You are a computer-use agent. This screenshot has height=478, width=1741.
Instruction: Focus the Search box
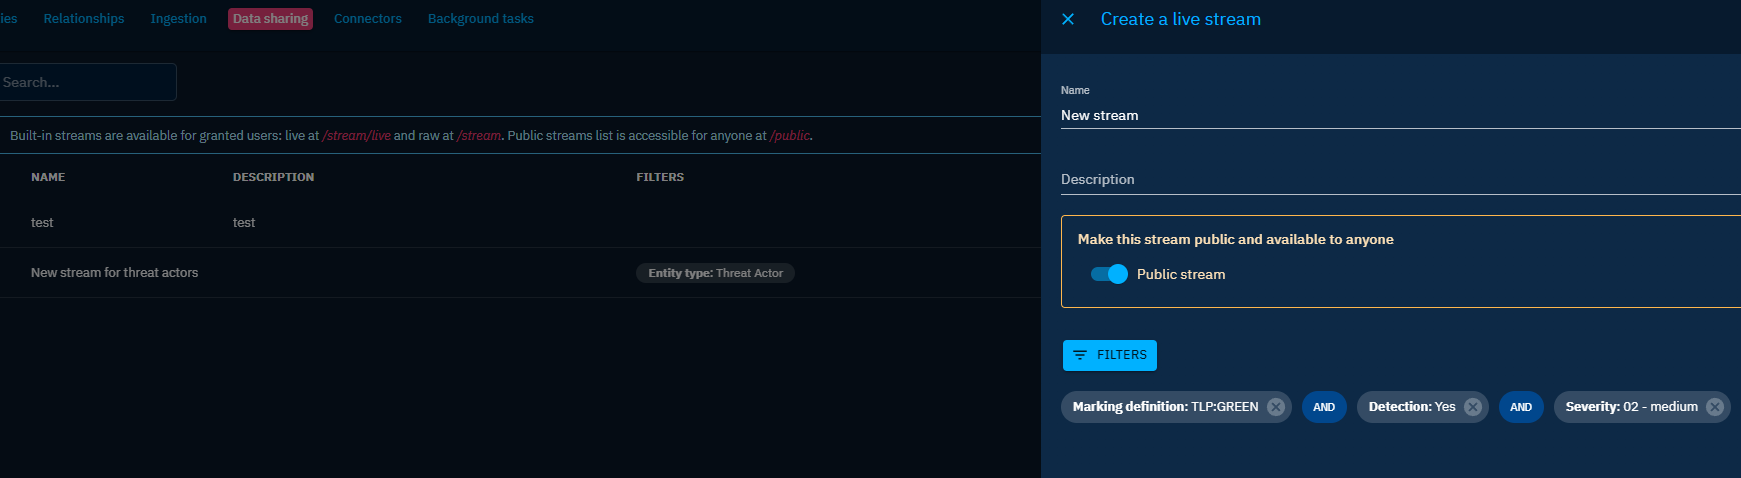(x=87, y=82)
